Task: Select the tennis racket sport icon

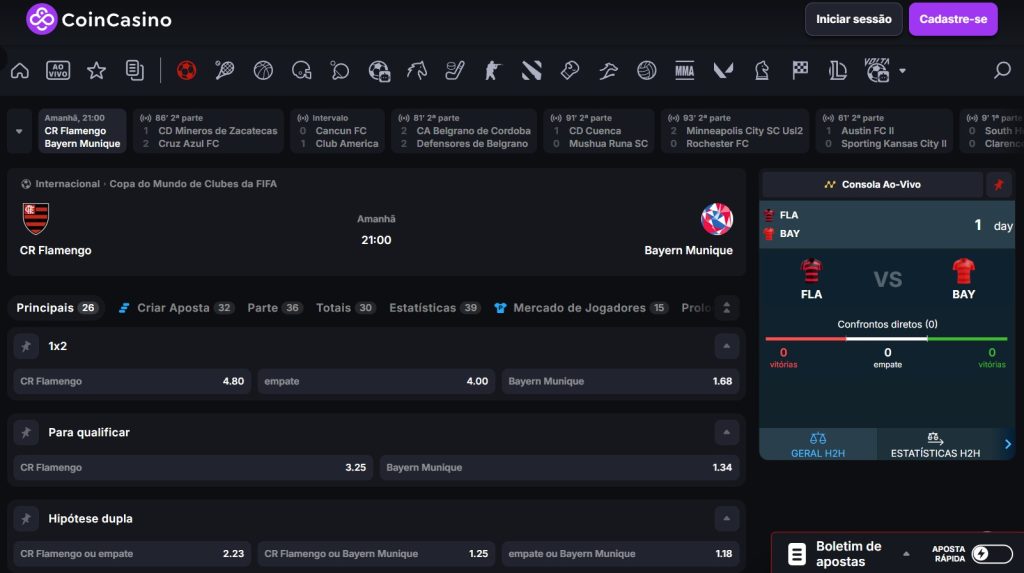Action: [225, 70]
